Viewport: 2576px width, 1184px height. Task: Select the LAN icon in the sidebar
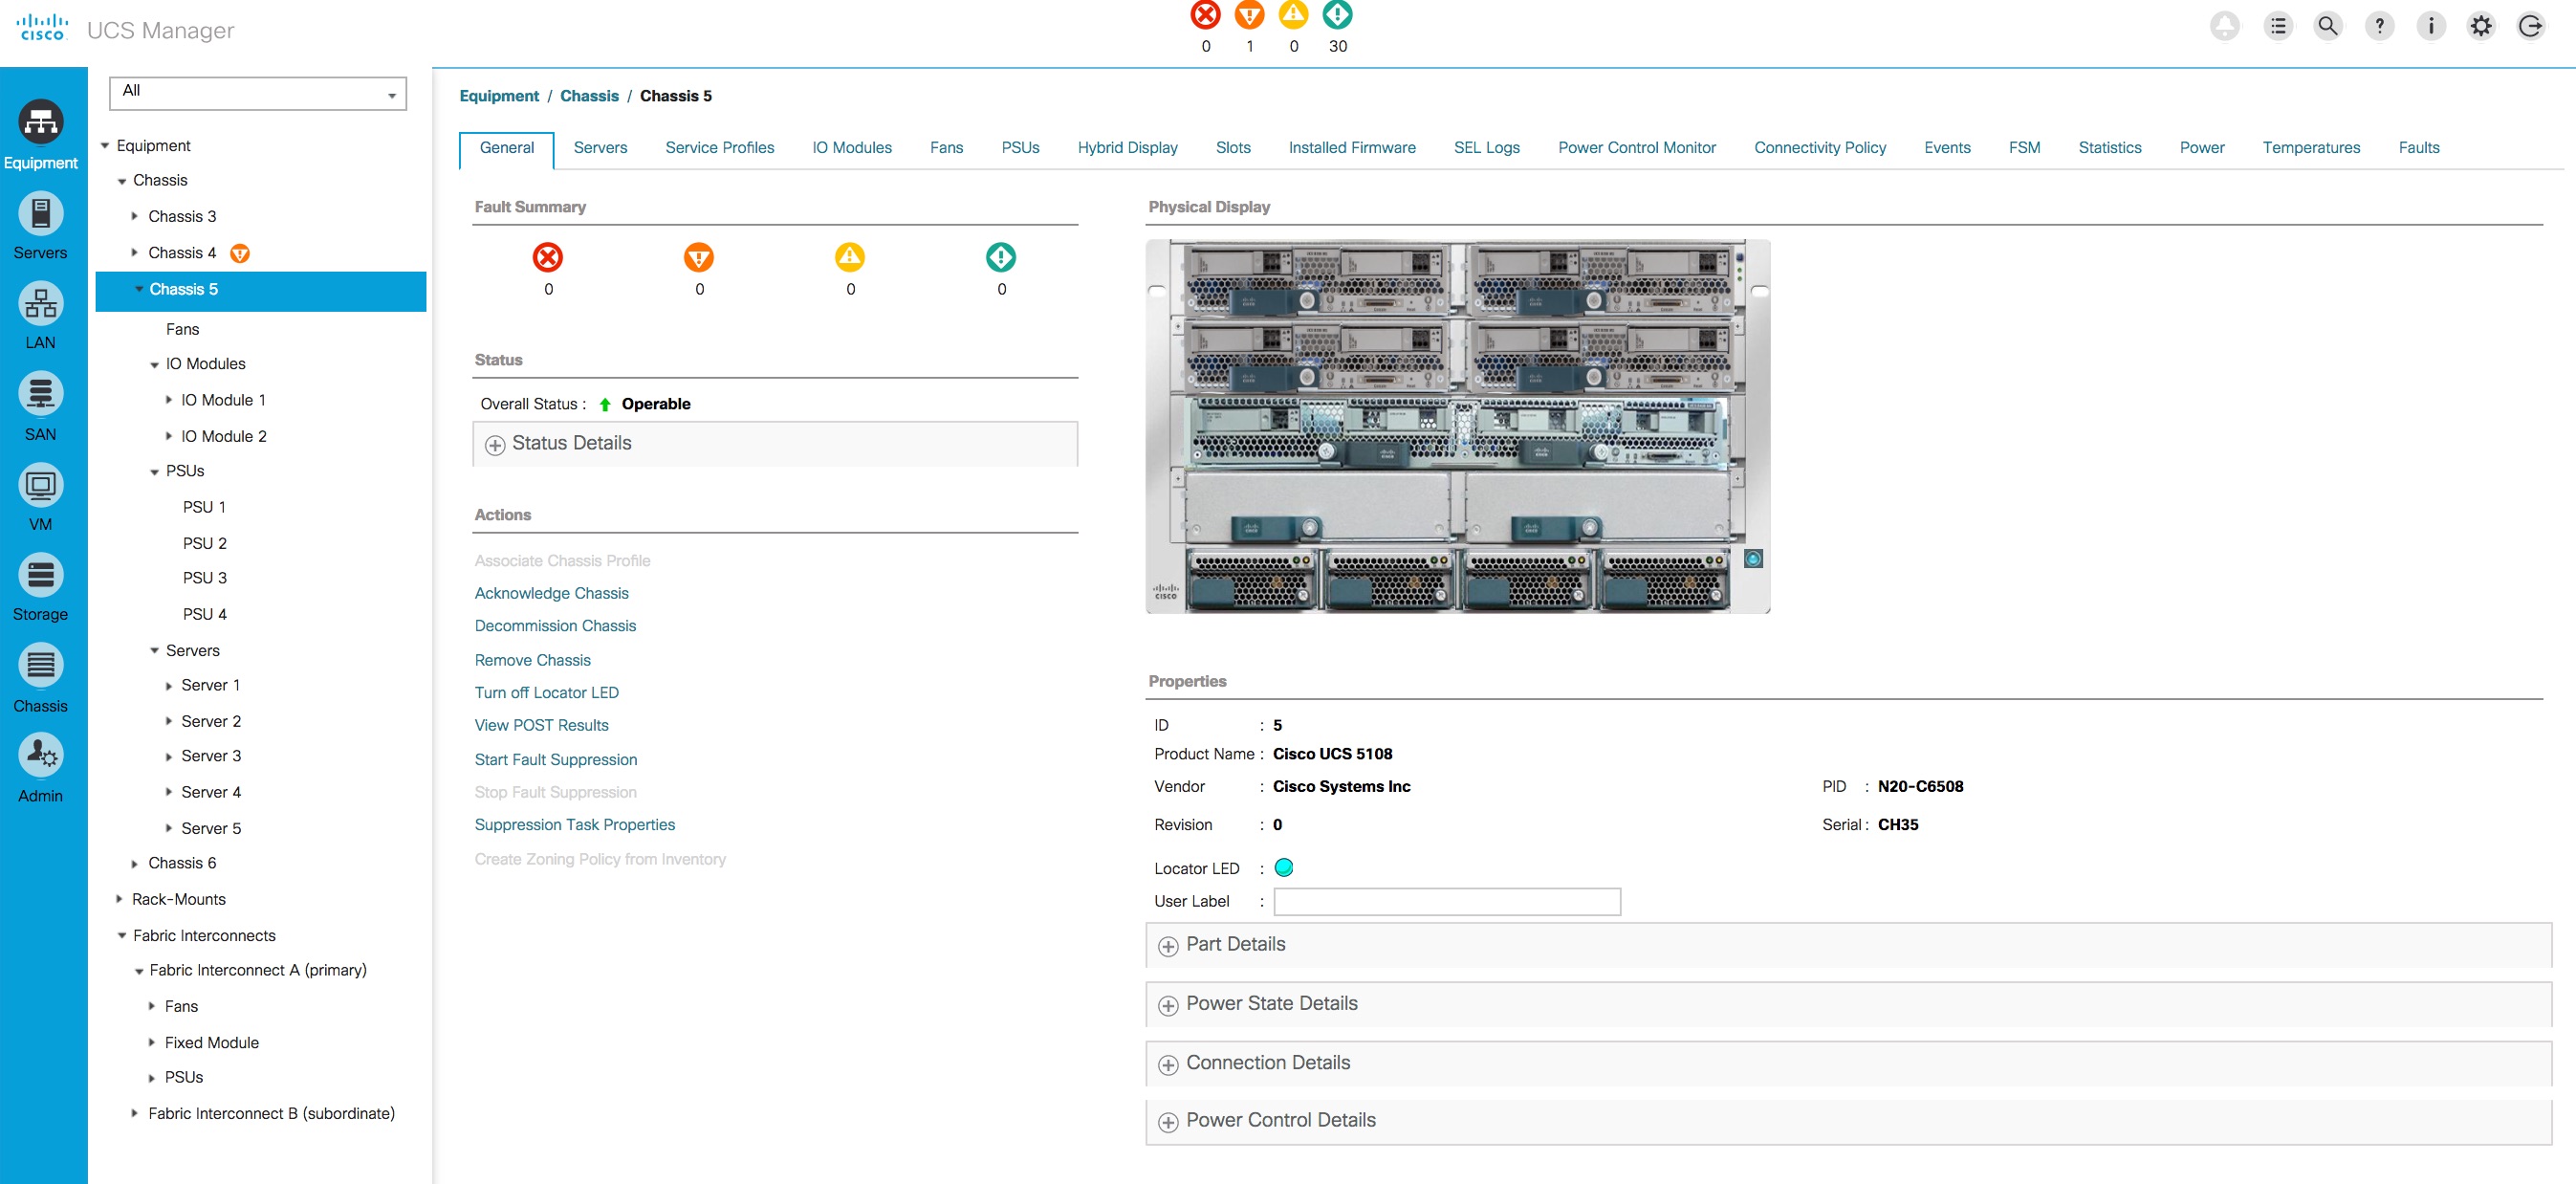[x=41, y=312]
